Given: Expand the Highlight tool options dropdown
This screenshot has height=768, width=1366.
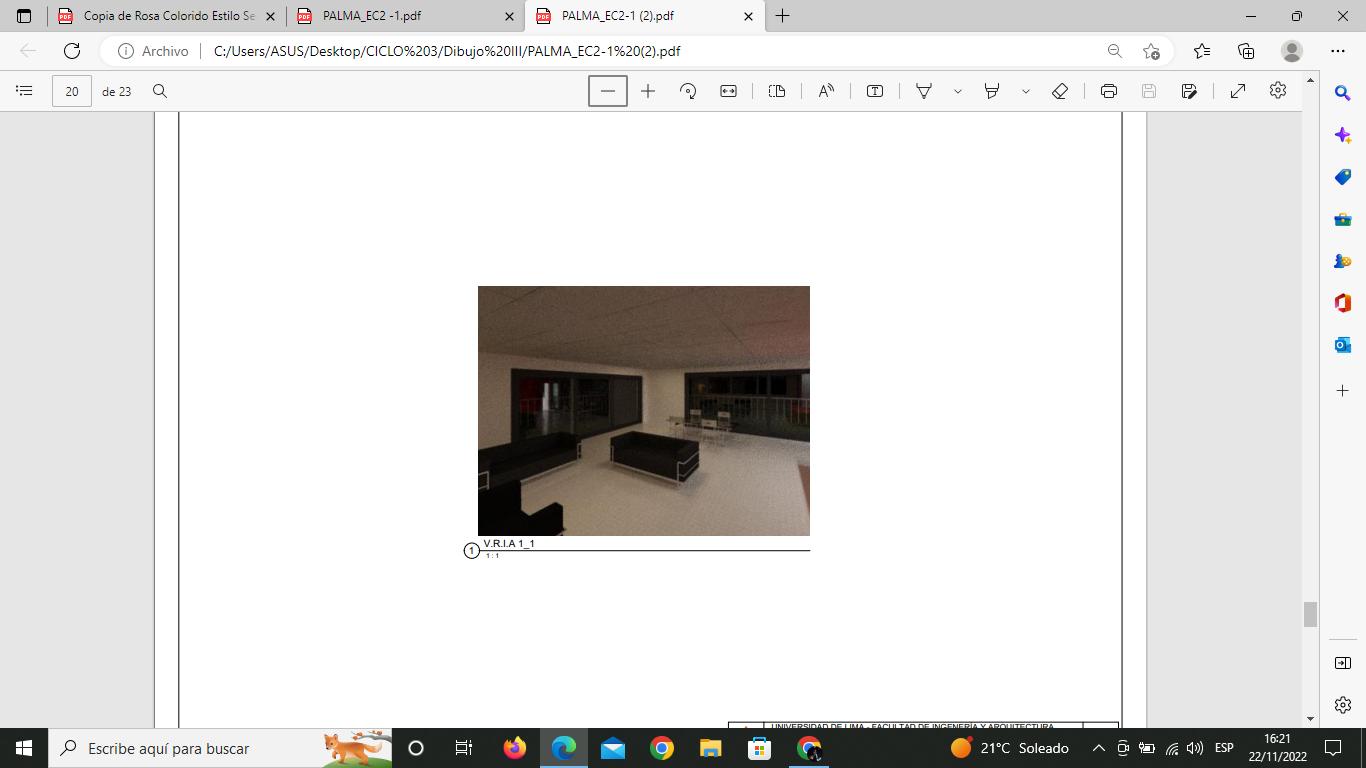Looking at the screenshot, I should click(1025, 91).
